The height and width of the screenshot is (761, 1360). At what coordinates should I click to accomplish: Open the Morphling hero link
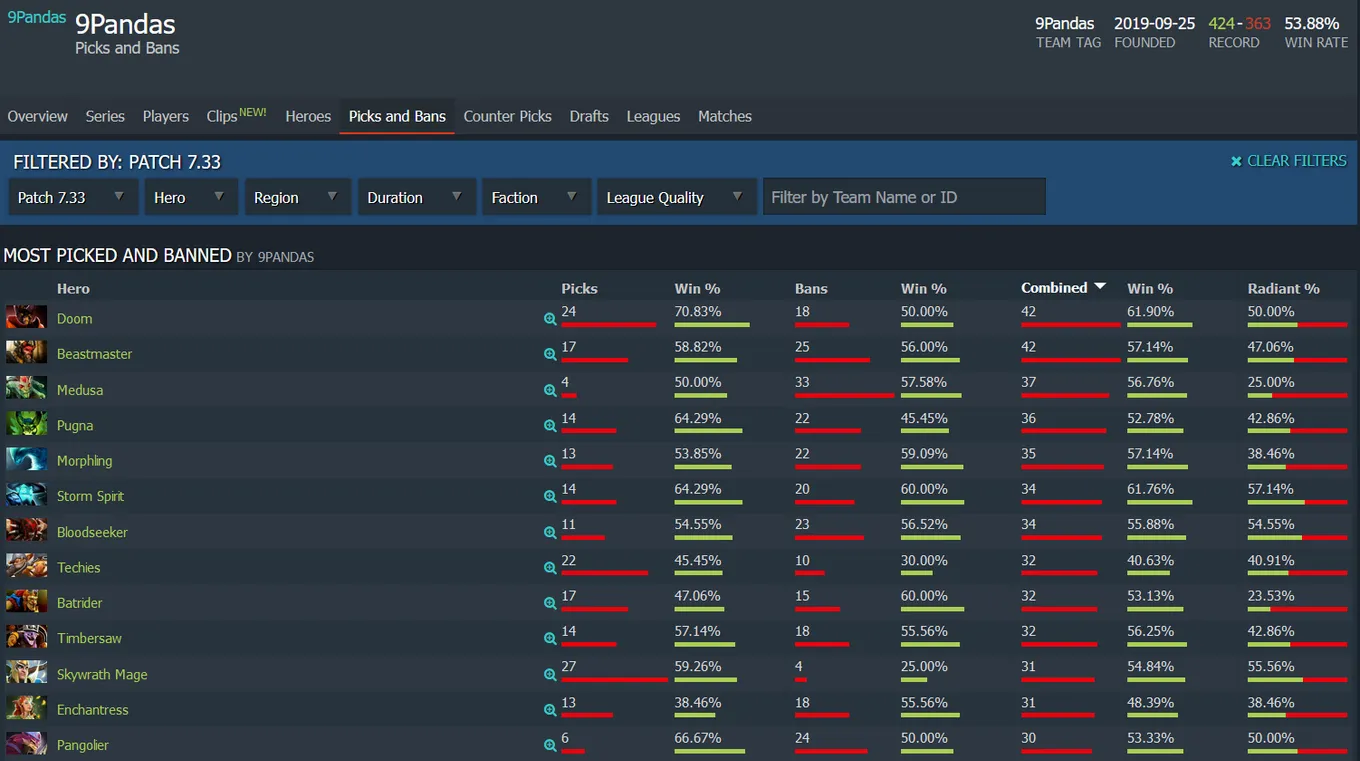[84, 461]
